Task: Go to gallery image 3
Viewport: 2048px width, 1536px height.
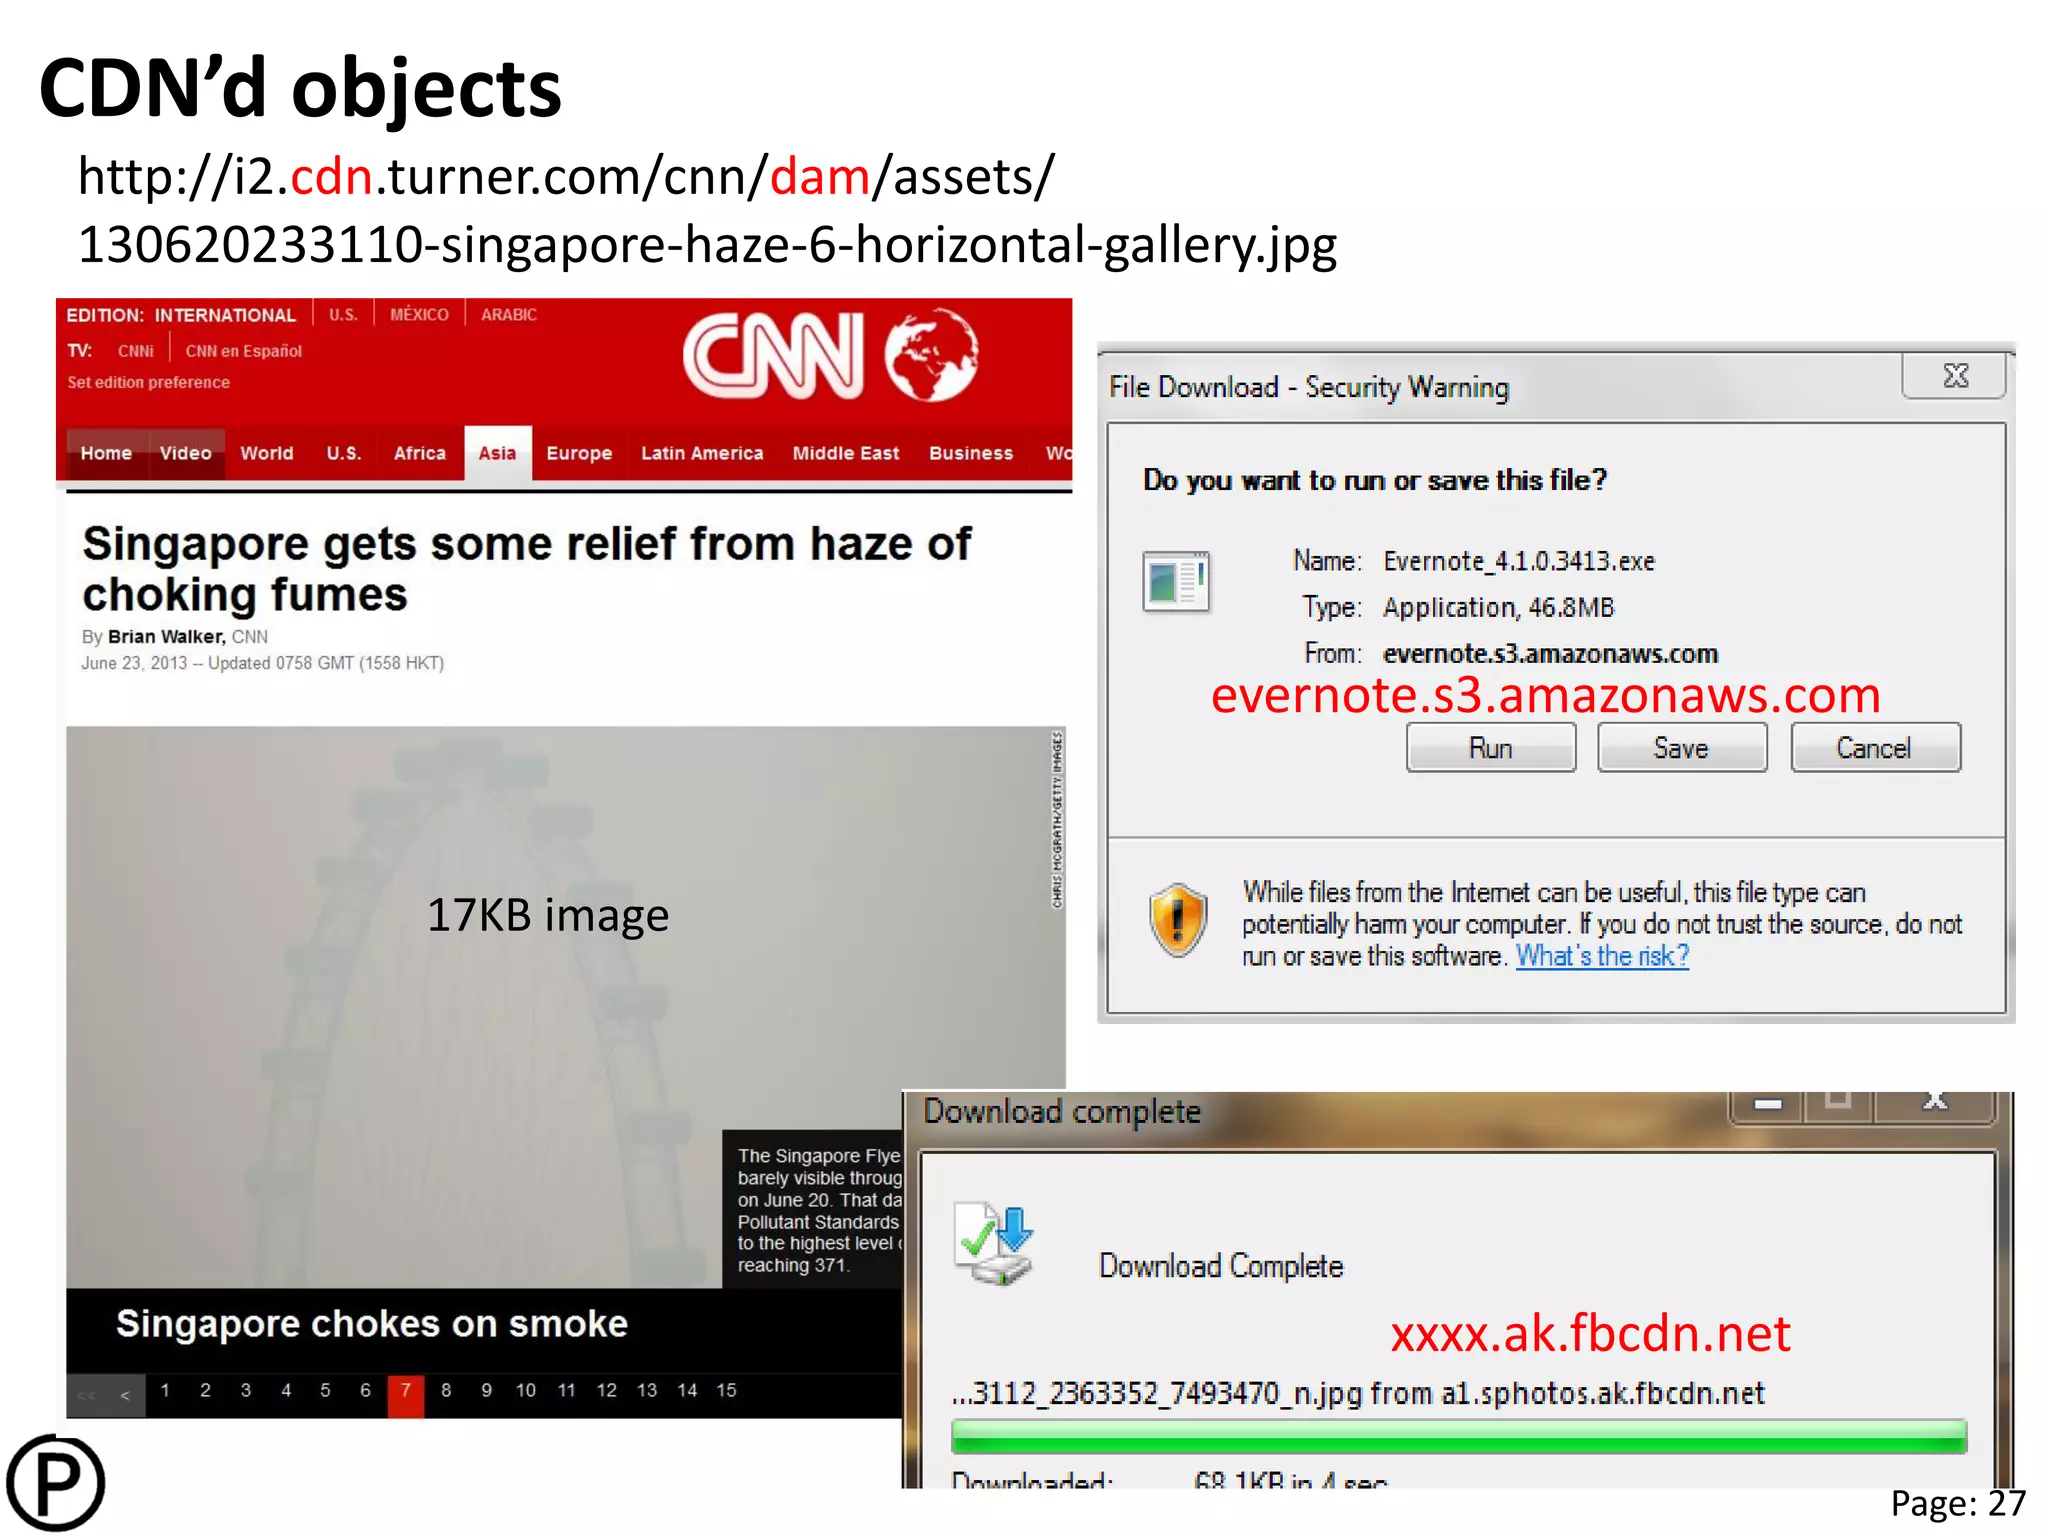Action: (246, 1391)
